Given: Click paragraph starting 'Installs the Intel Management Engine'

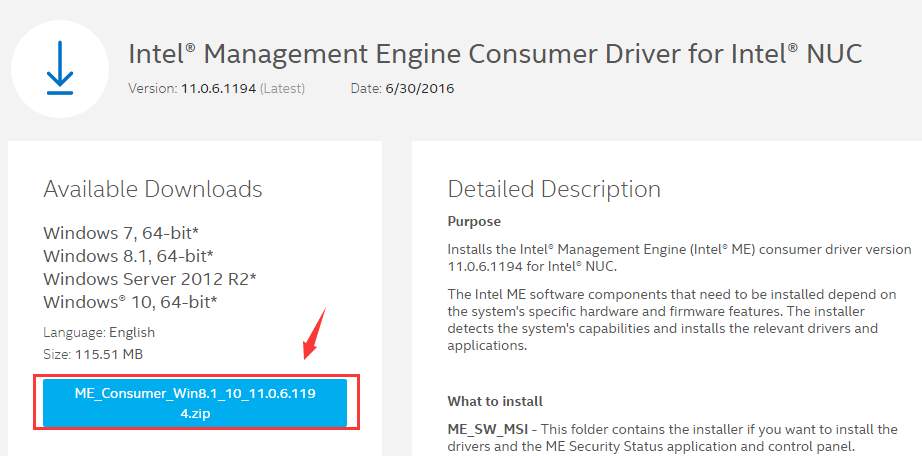Looking at the screenshot, I should click(678, 258).
